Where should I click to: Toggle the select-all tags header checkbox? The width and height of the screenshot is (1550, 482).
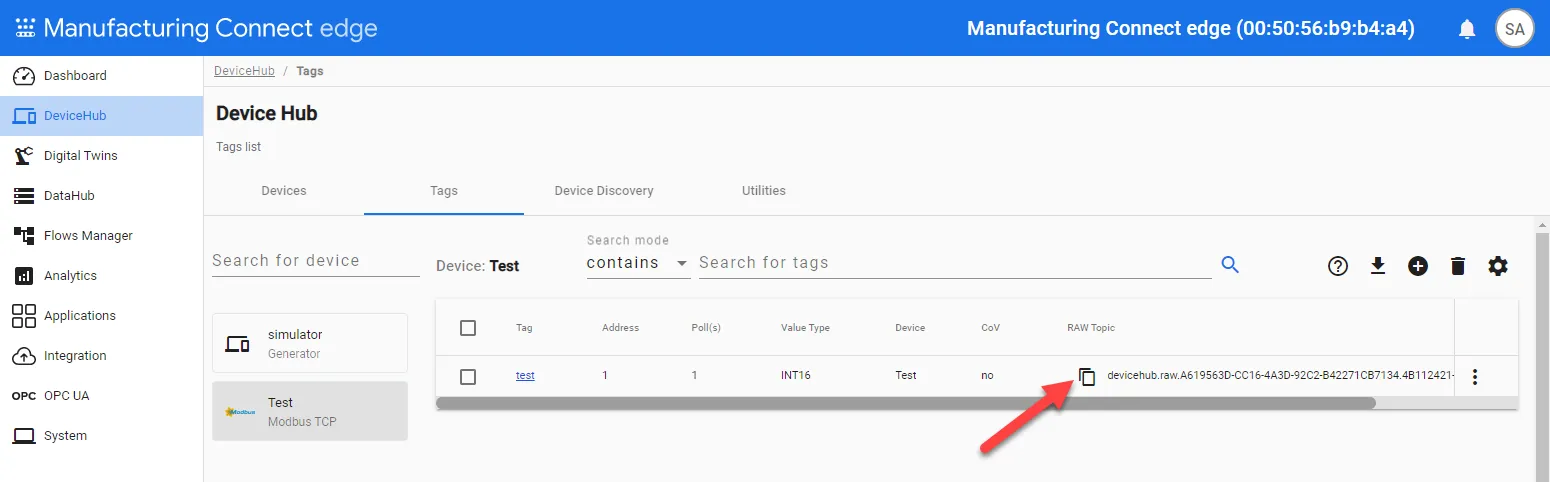[468, 328]
